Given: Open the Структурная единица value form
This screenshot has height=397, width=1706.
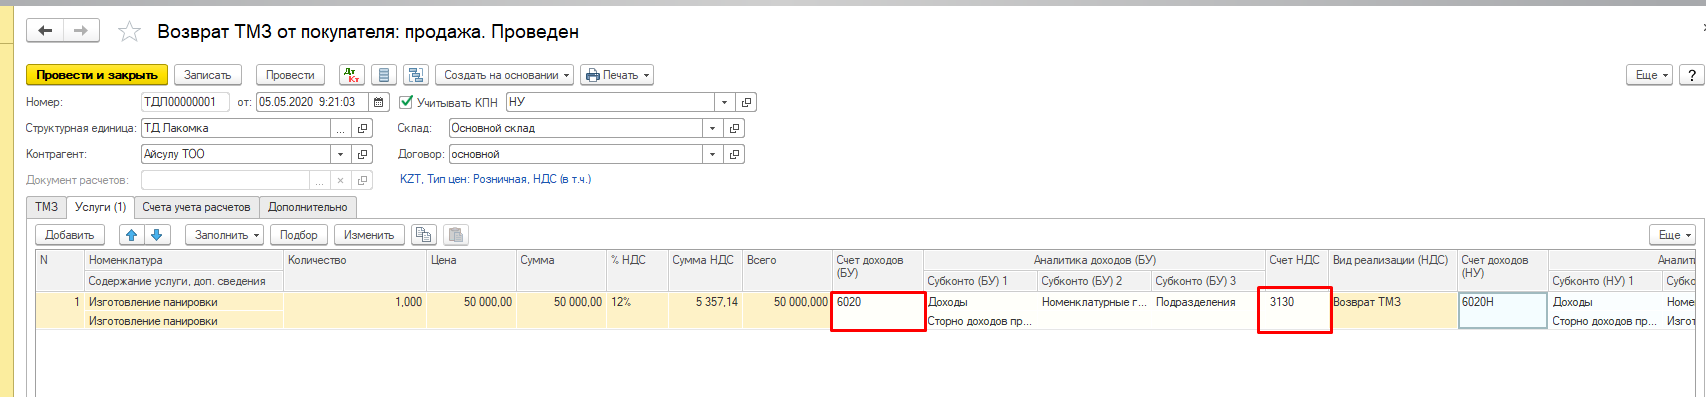Looking at the screenshot, I should 362,128.
